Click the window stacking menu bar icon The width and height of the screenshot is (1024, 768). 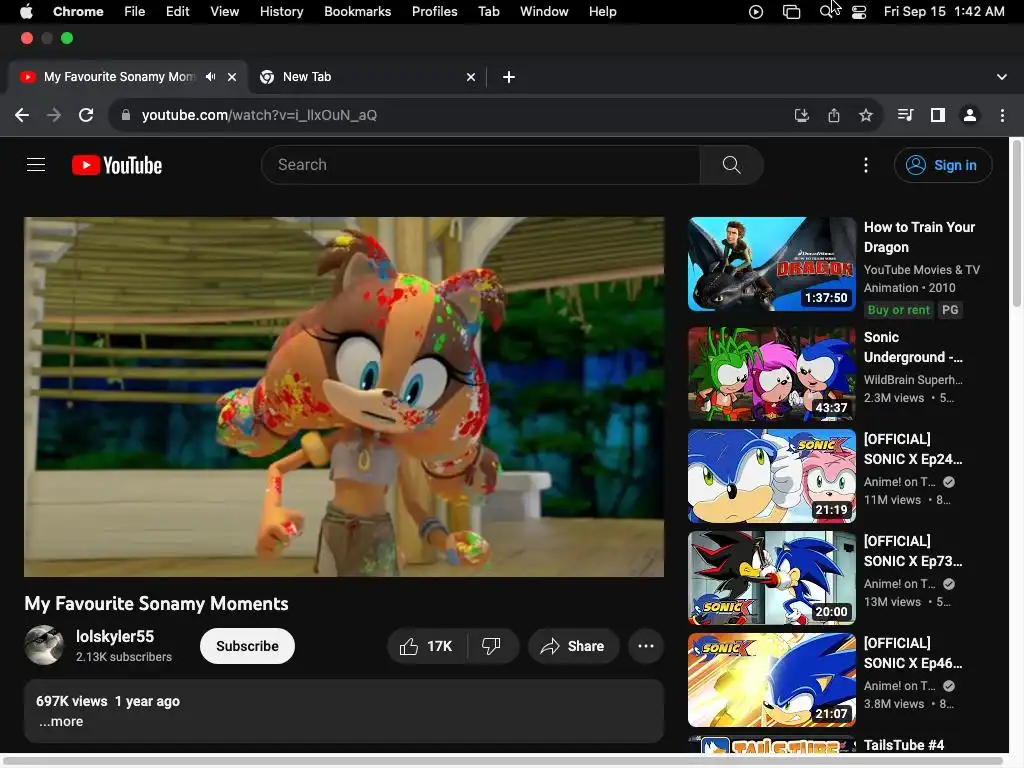792,12
